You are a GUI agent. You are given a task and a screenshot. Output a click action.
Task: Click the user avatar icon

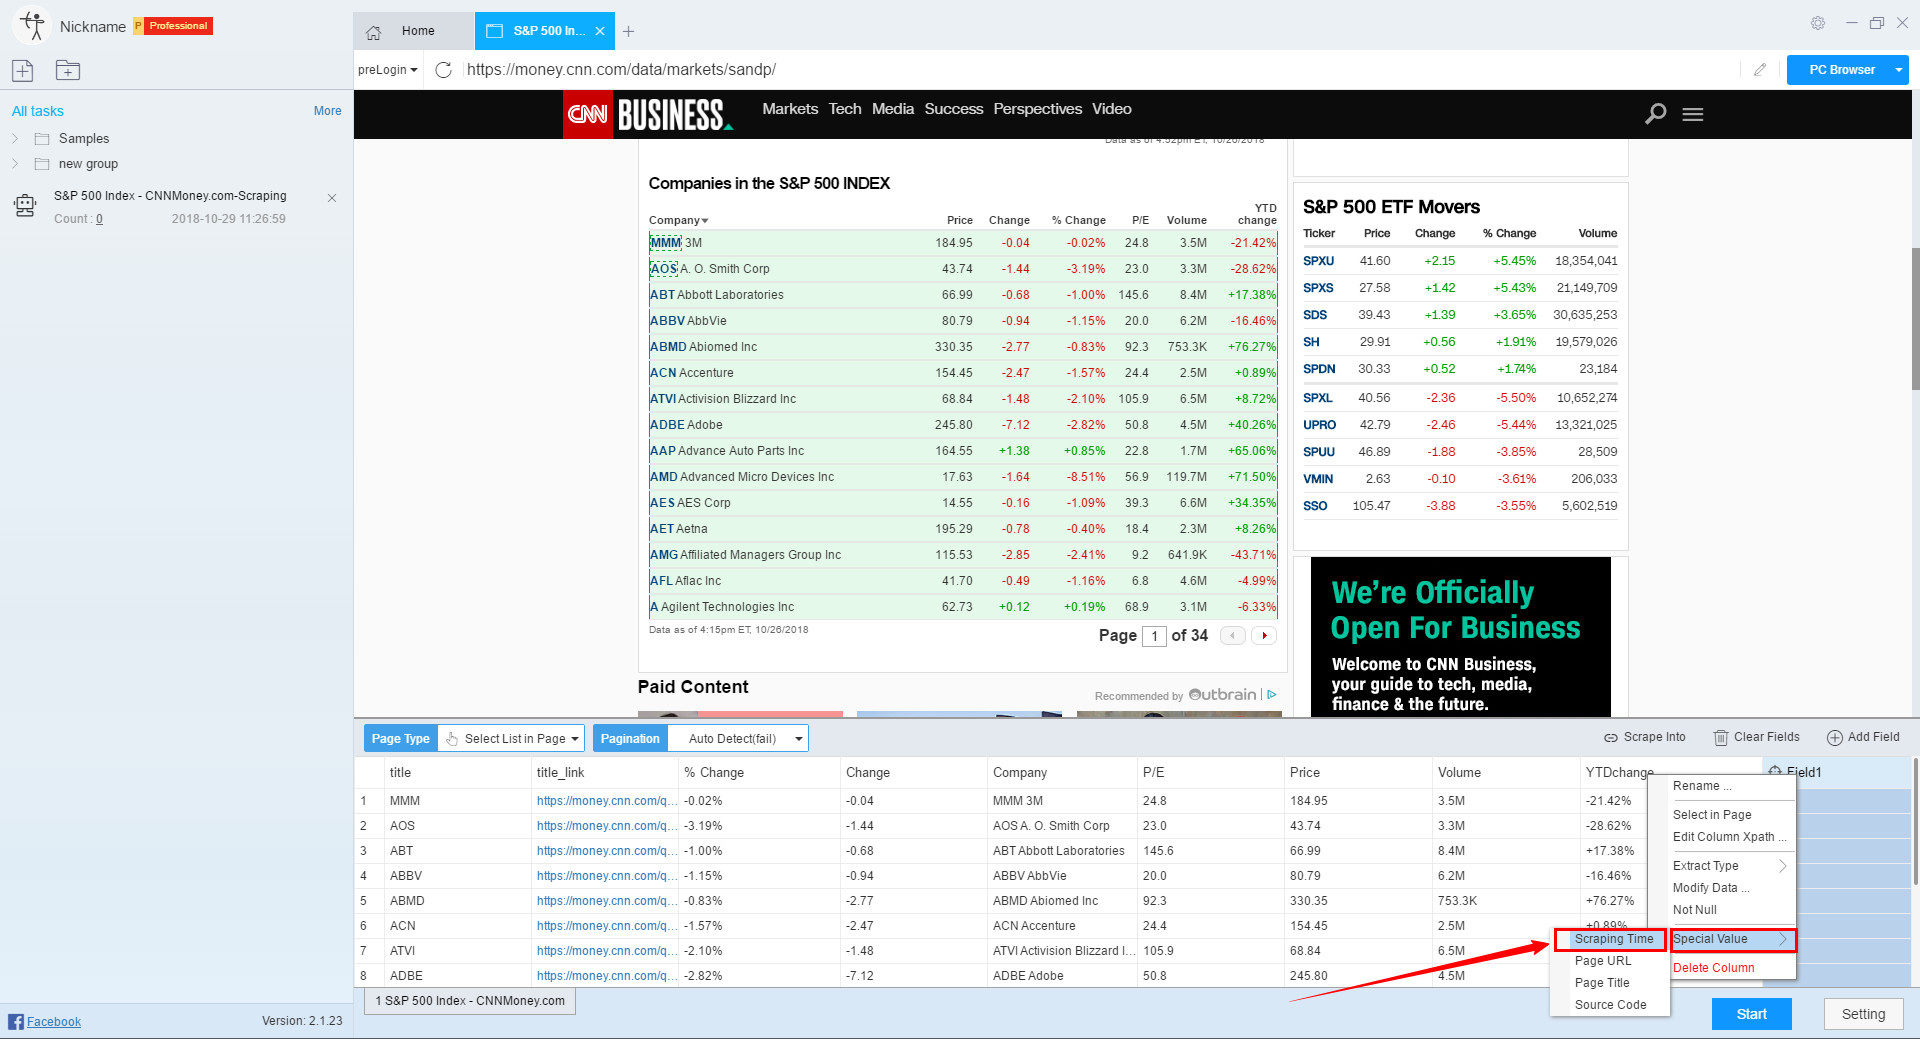pyautogui.click(x=32, y=26)
